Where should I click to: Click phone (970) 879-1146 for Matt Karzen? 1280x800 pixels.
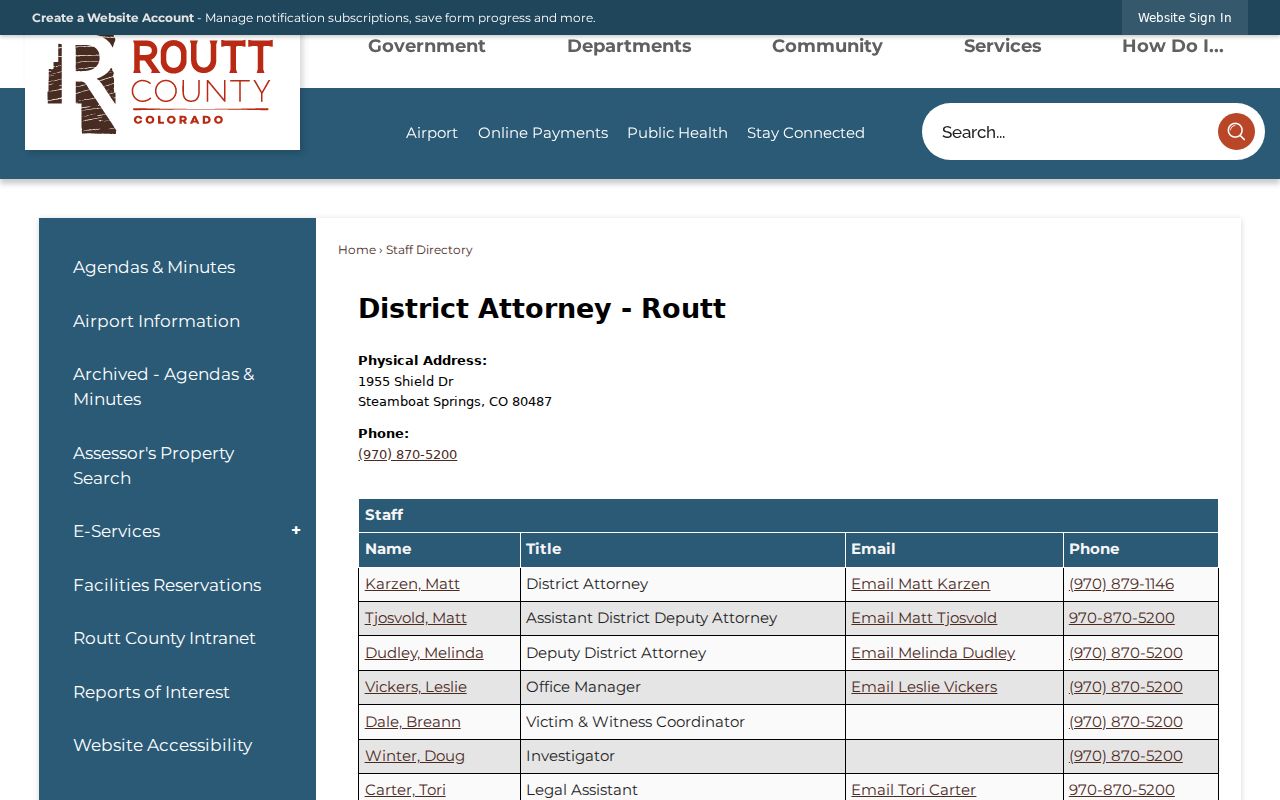[x=1121, y=584]
